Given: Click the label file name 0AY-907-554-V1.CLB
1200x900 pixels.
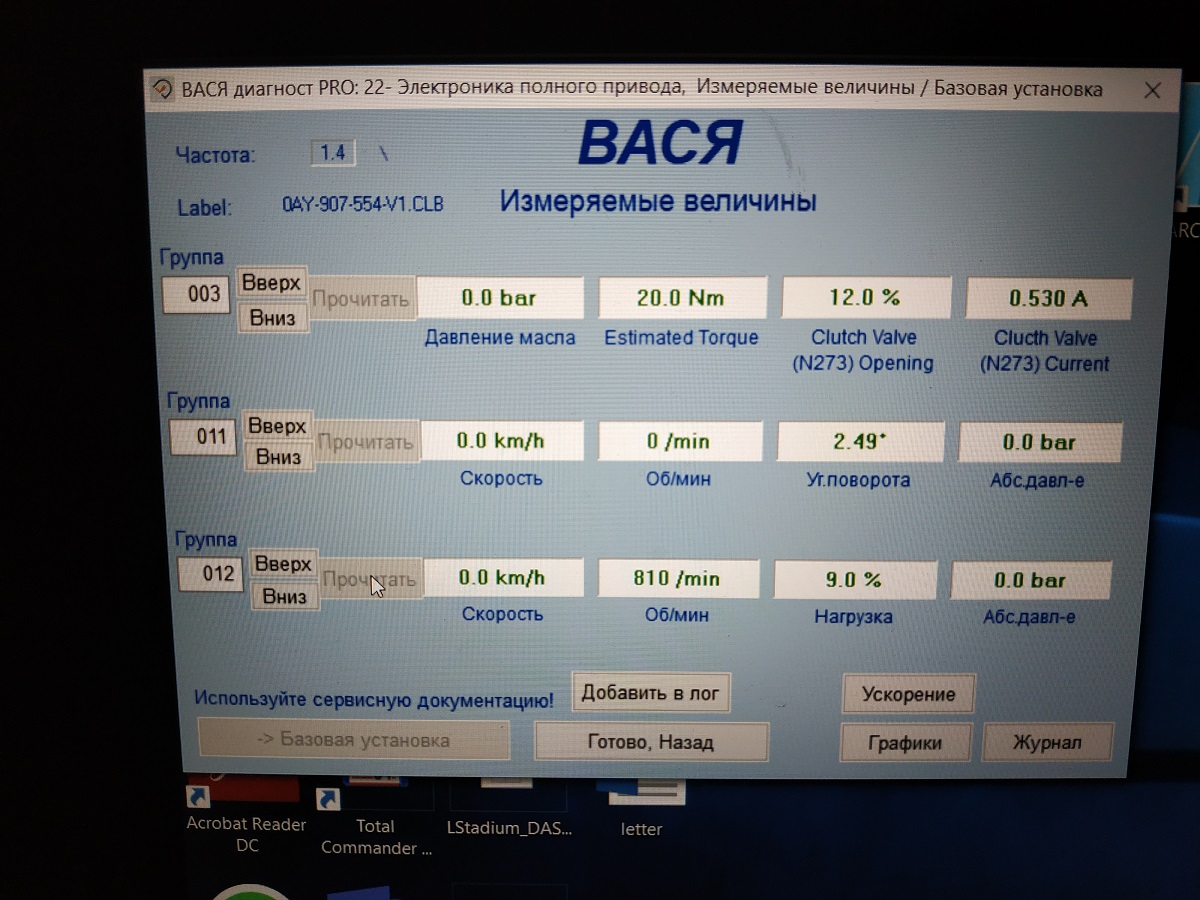Looking at the screenshot, I should pyautogui.click(x=363, y=204).
